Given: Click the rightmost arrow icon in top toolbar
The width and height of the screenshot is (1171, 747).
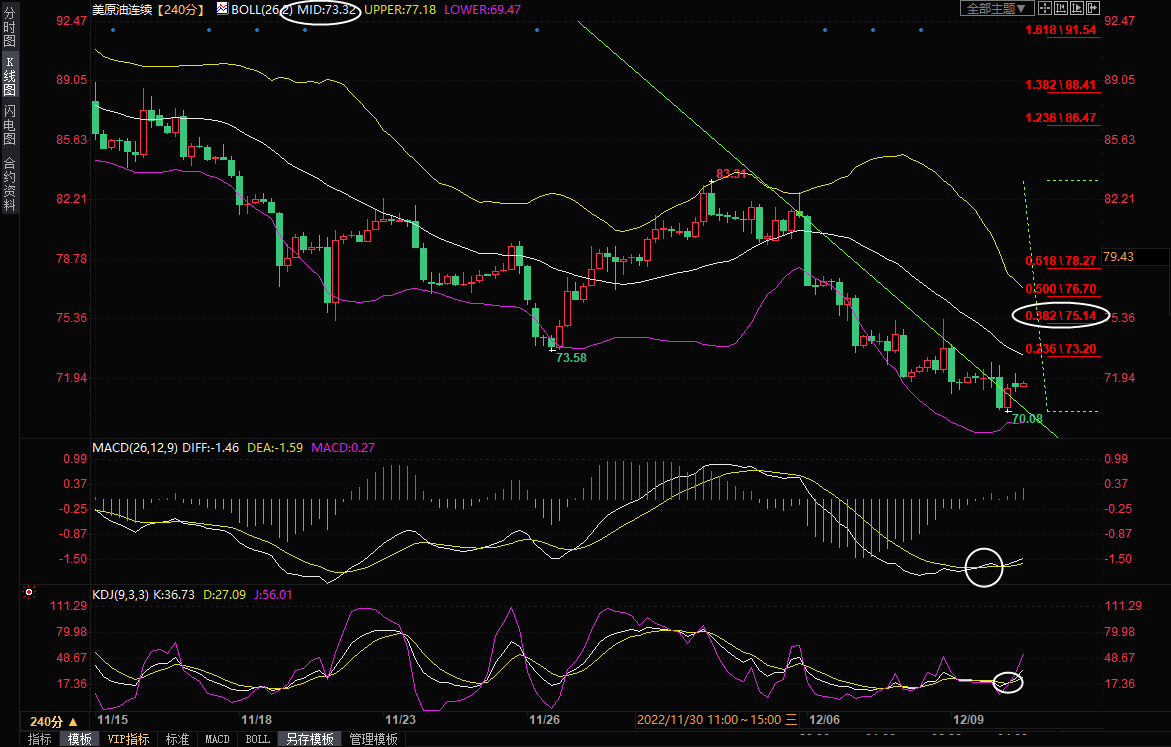Looking at the screenshot, I should pos(1093,8).
